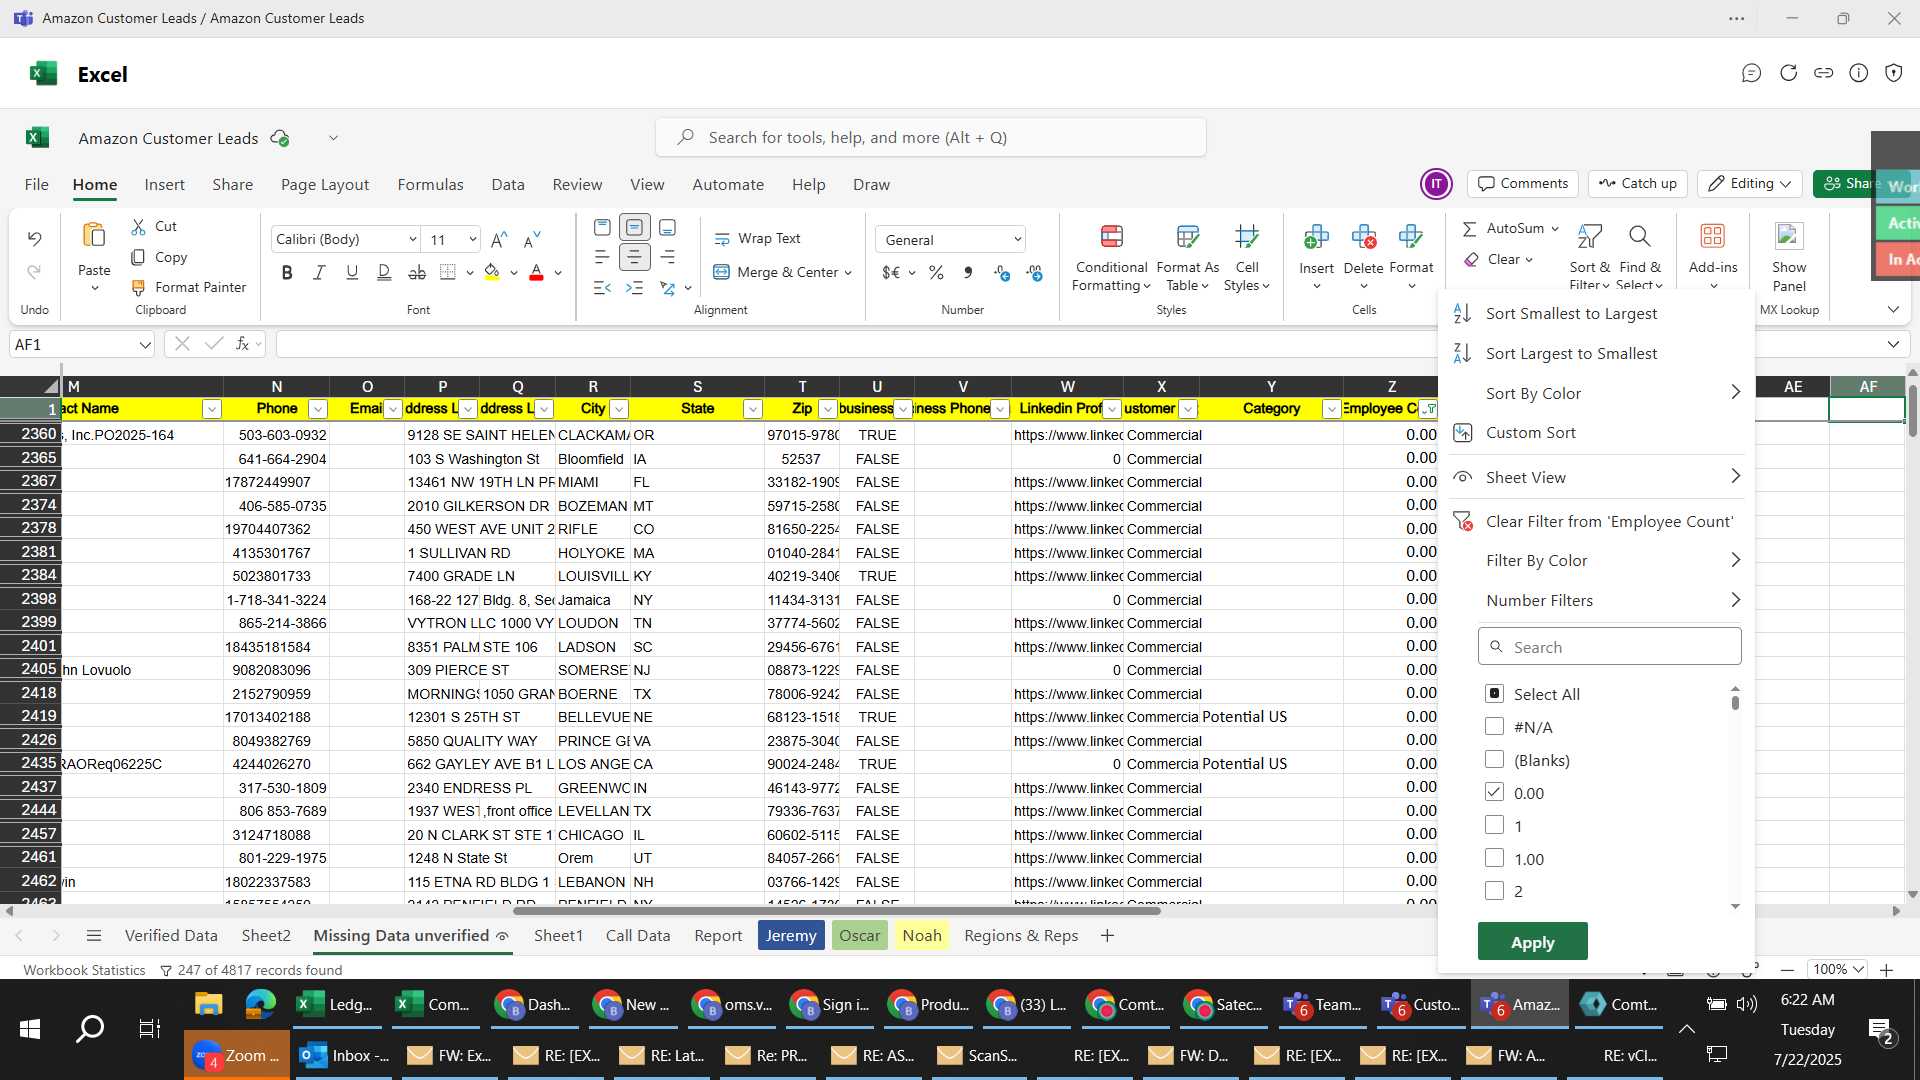Decrease the font size
Viewport: 1920px width, 1080px height.
(532, 239)
